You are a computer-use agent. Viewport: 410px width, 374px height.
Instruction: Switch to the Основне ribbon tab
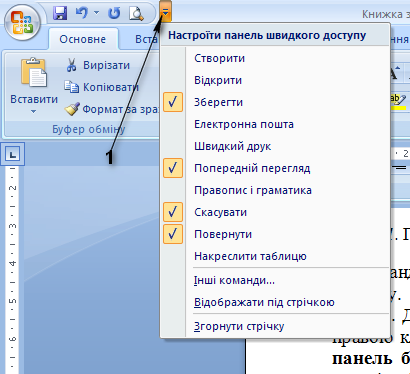[83, 39]
